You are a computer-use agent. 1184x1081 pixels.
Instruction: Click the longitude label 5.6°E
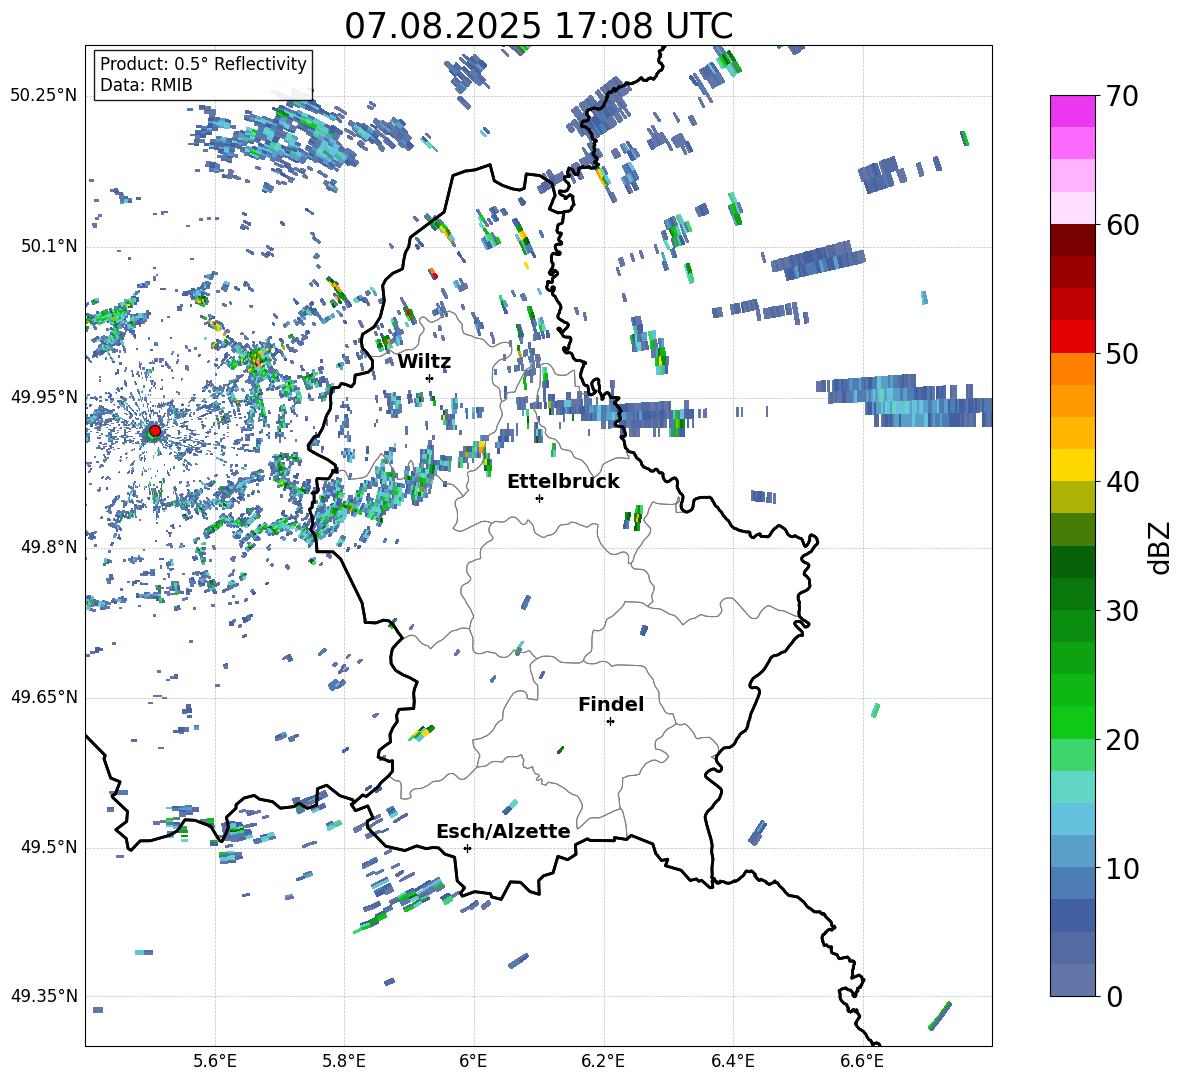click(215, 1061)
